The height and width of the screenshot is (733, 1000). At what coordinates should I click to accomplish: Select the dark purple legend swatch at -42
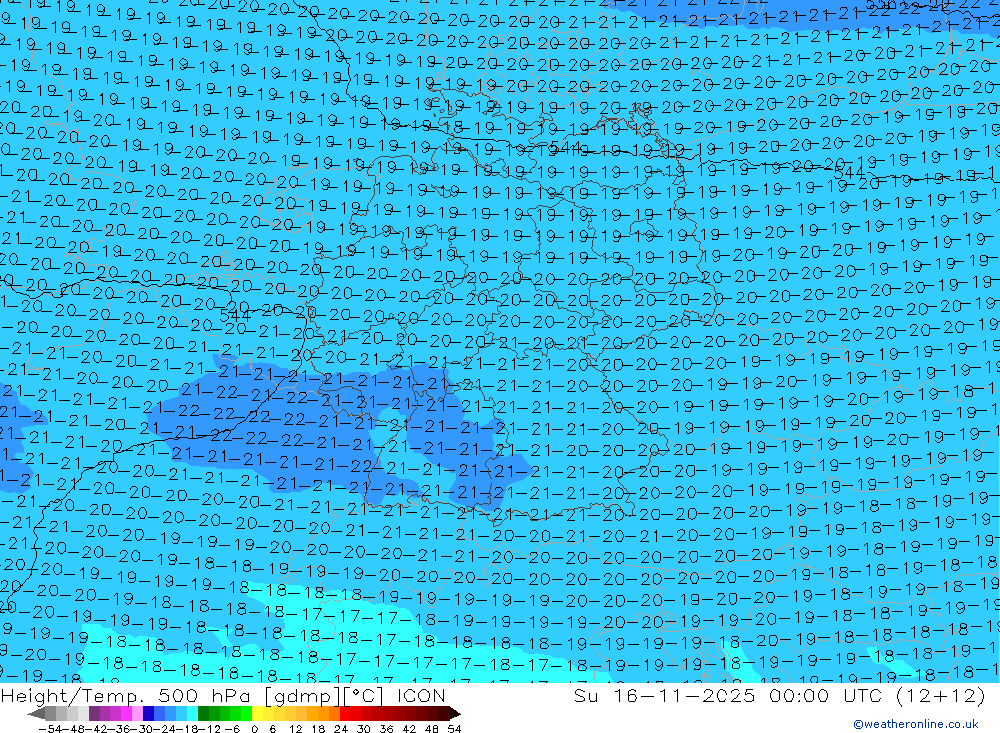94,713
